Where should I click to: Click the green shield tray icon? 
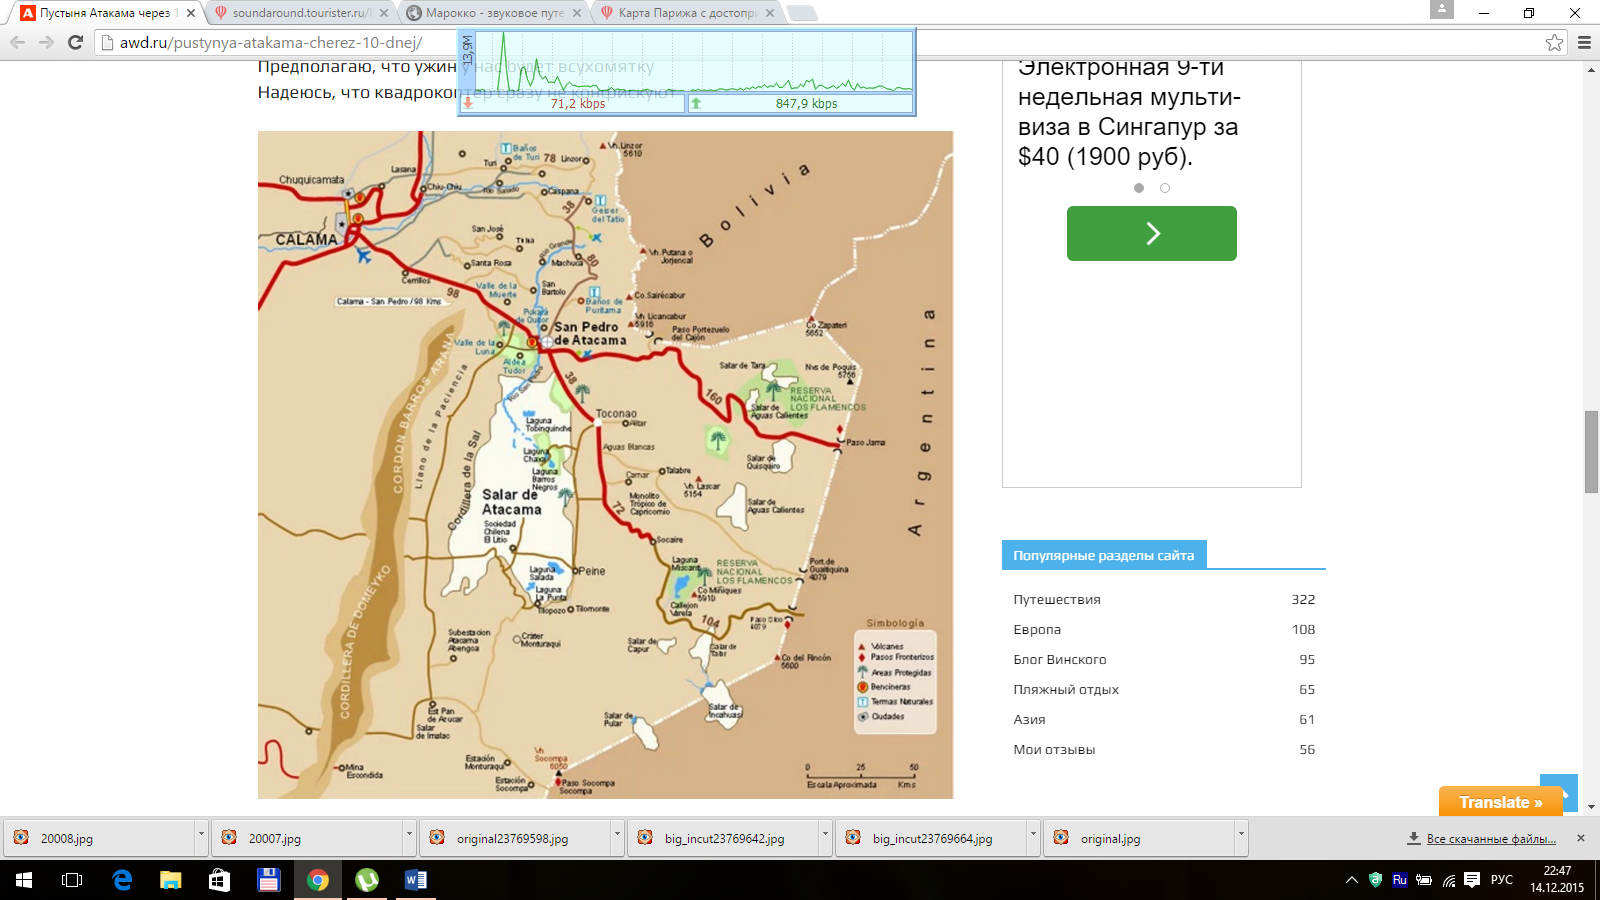(x=1375, y=880)
